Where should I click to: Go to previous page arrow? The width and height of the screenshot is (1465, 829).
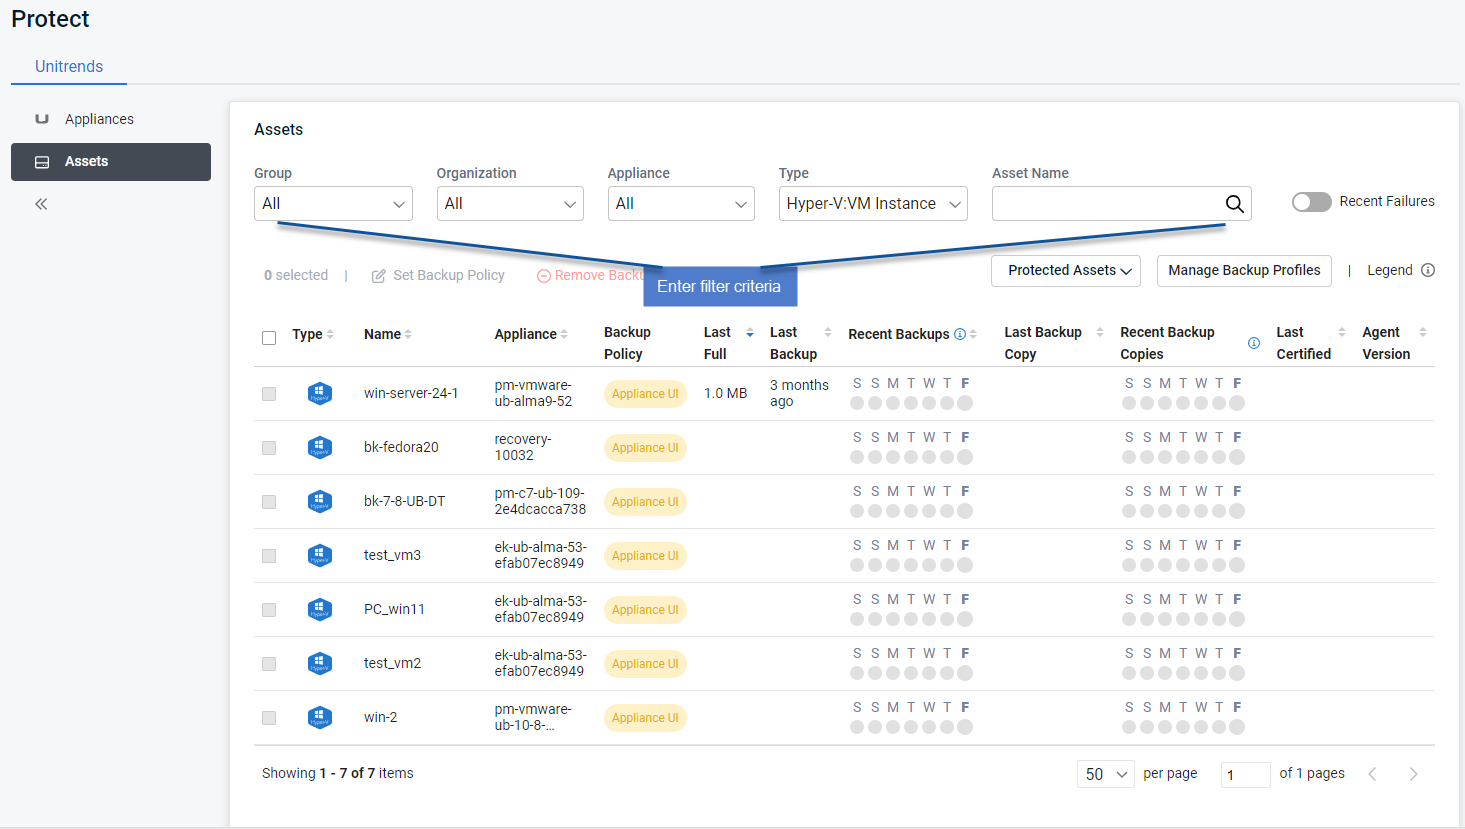coord(1373,774)
